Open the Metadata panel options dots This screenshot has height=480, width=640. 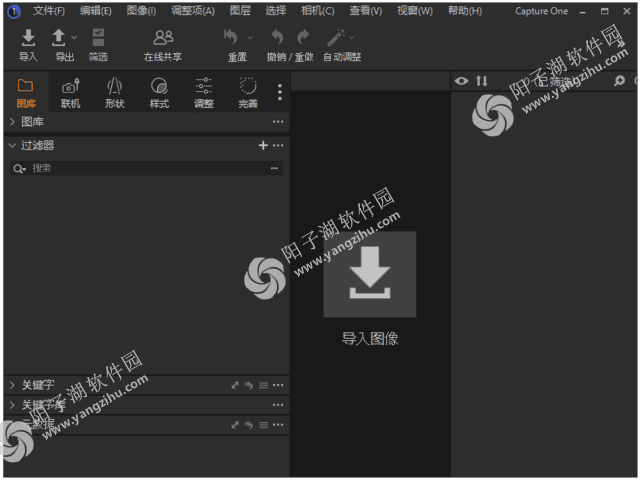pyautogui.click(x=278, y=425)
